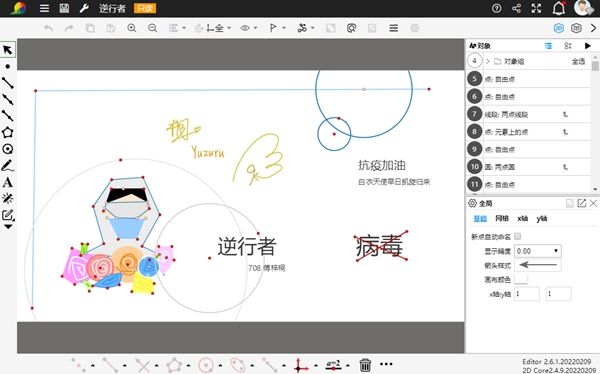The height and width of the screenshot is (374, 600).
Task: Click the canvas color swatch
Action: point(521,279)
